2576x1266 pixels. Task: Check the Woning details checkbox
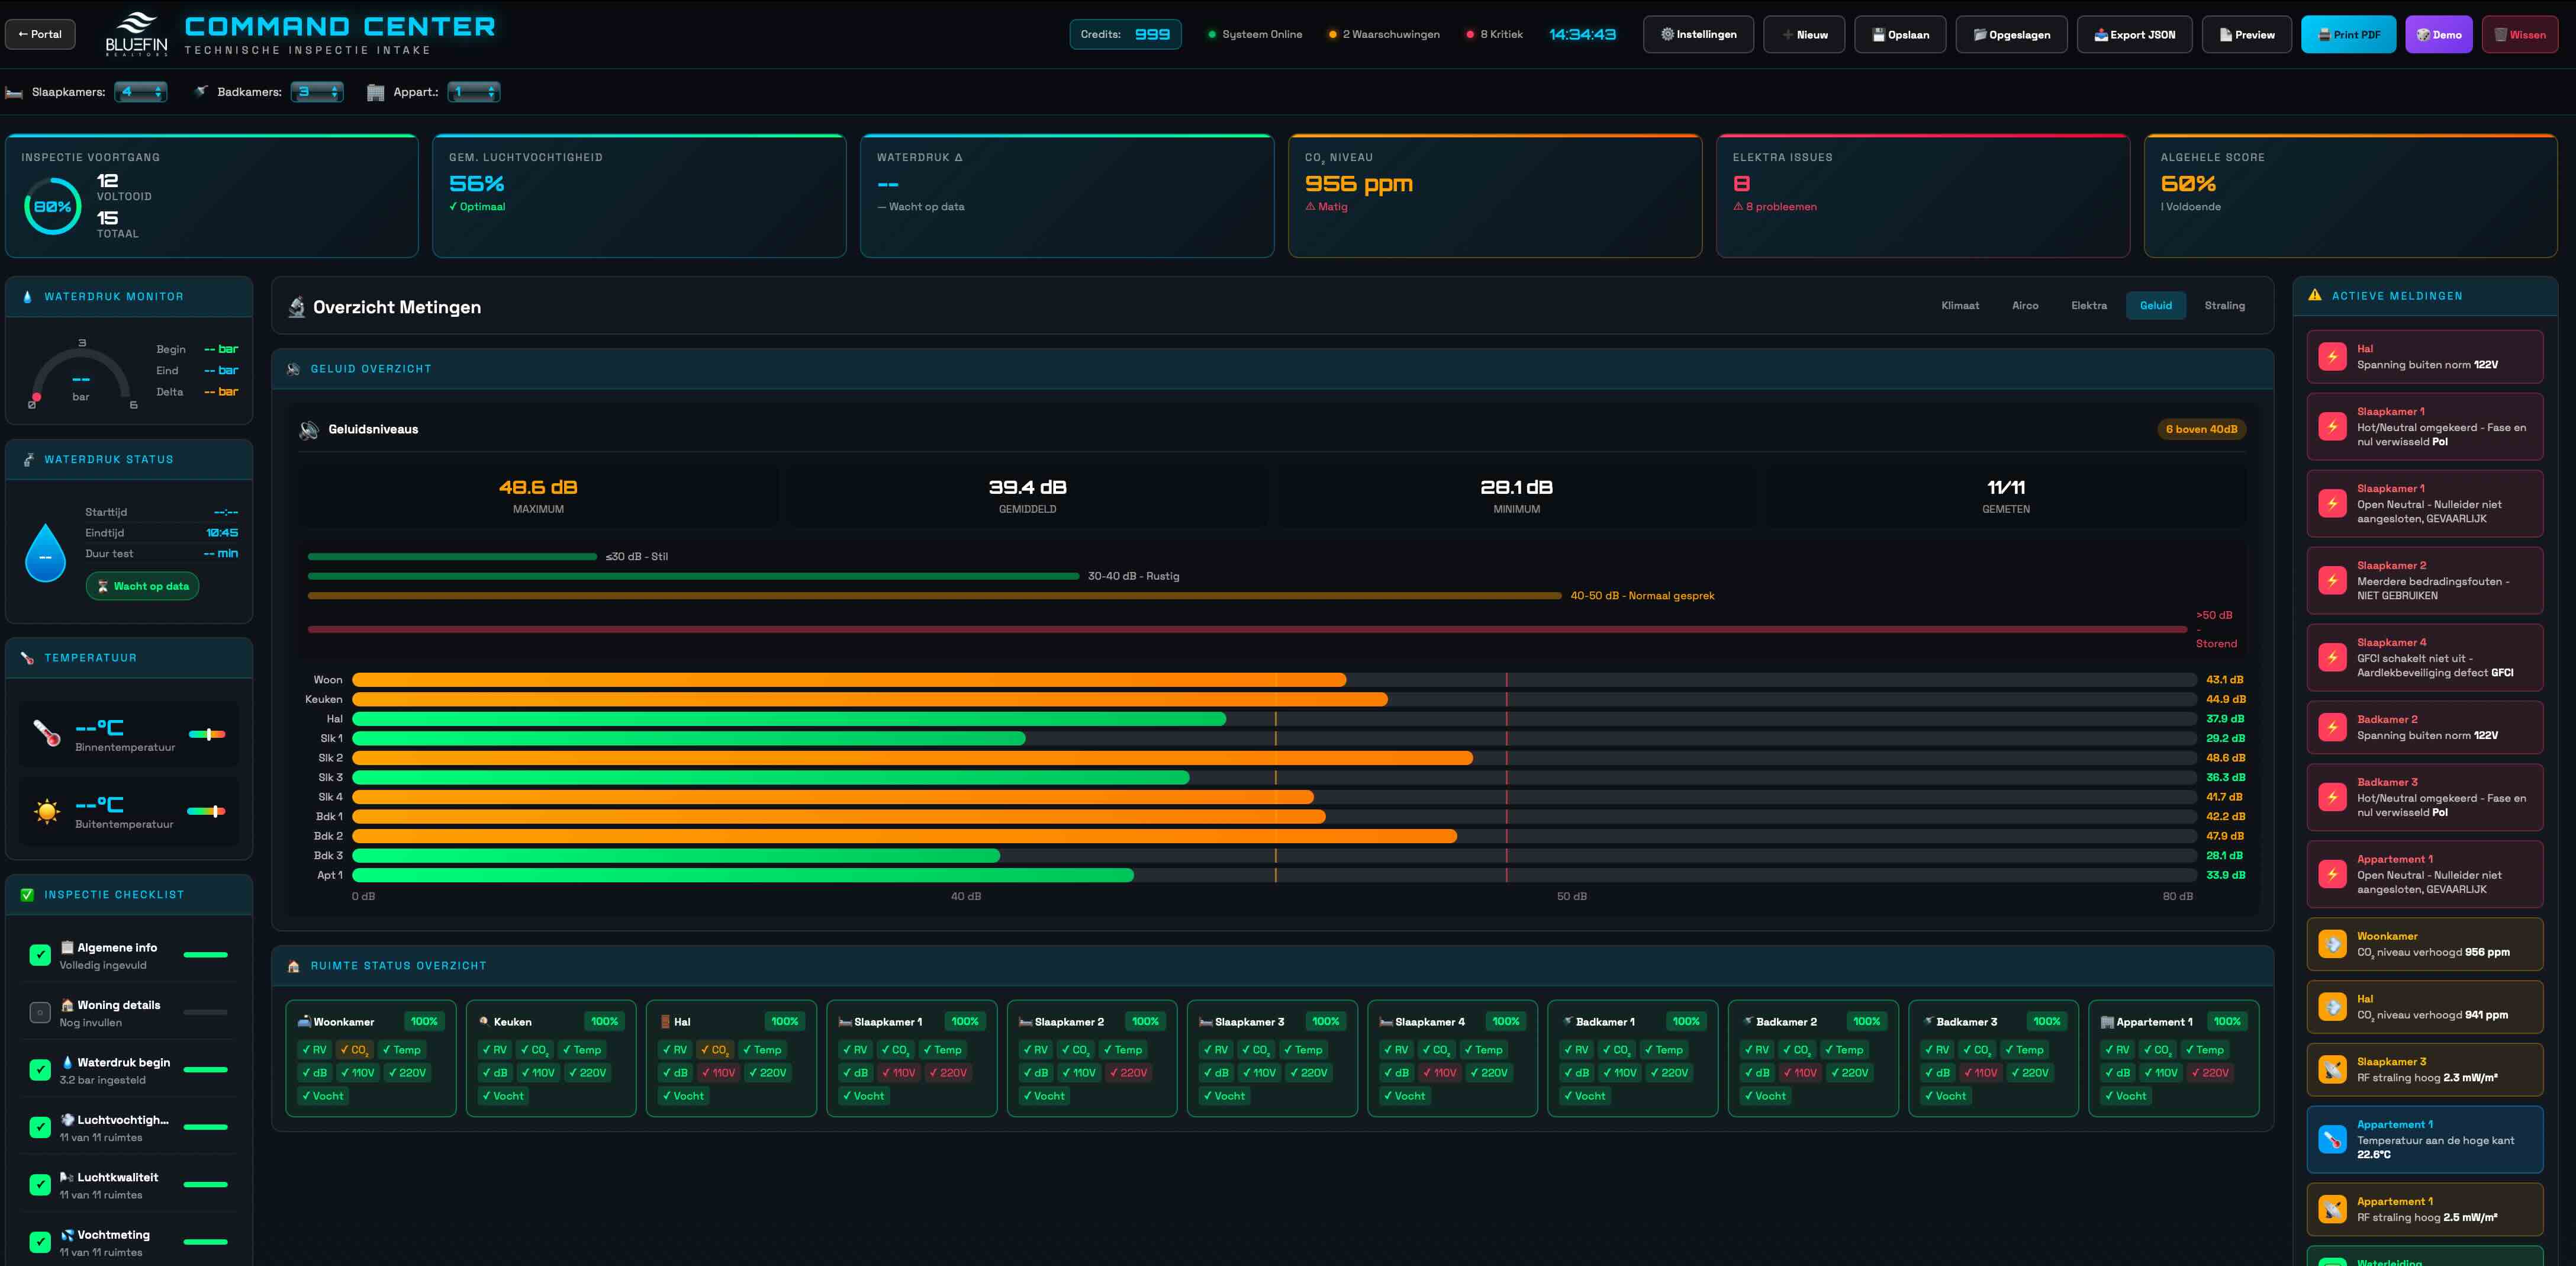tap(40, 1013)
